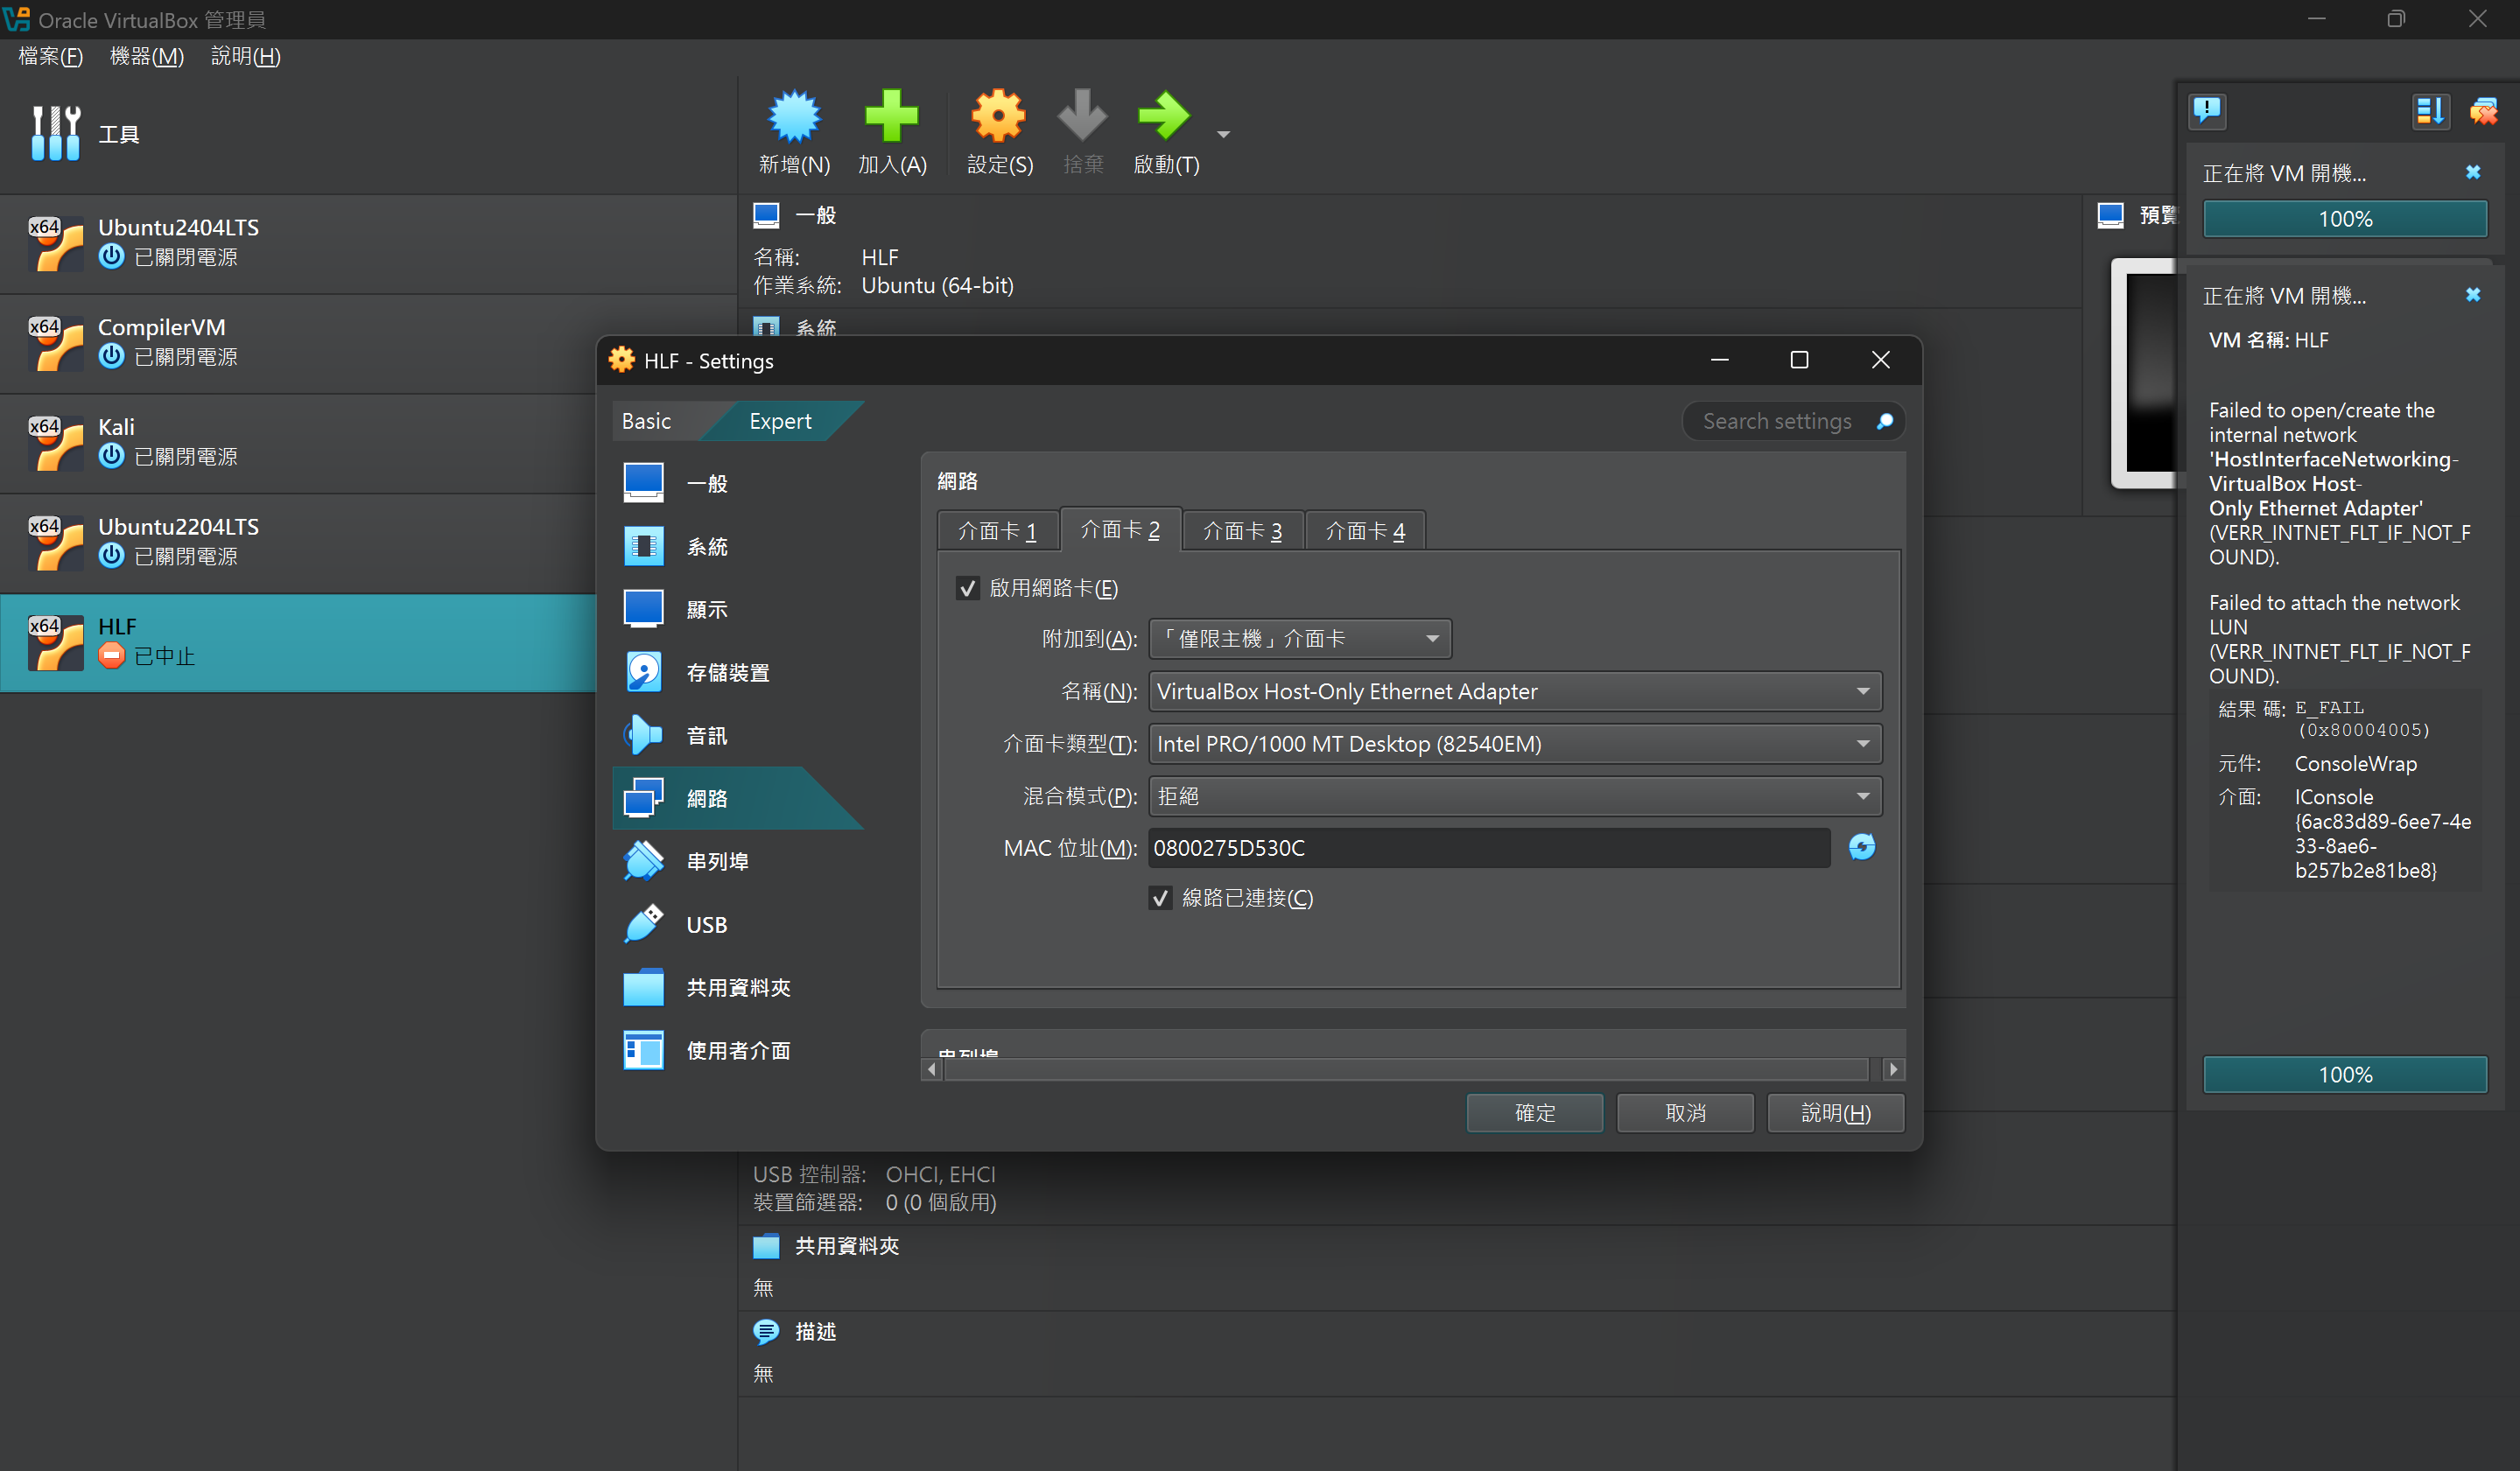The height and width of the screenshot is (1471, 2520).
Task: Click the 捨棄 discard arrow icon
Action: coord(1082,116)
